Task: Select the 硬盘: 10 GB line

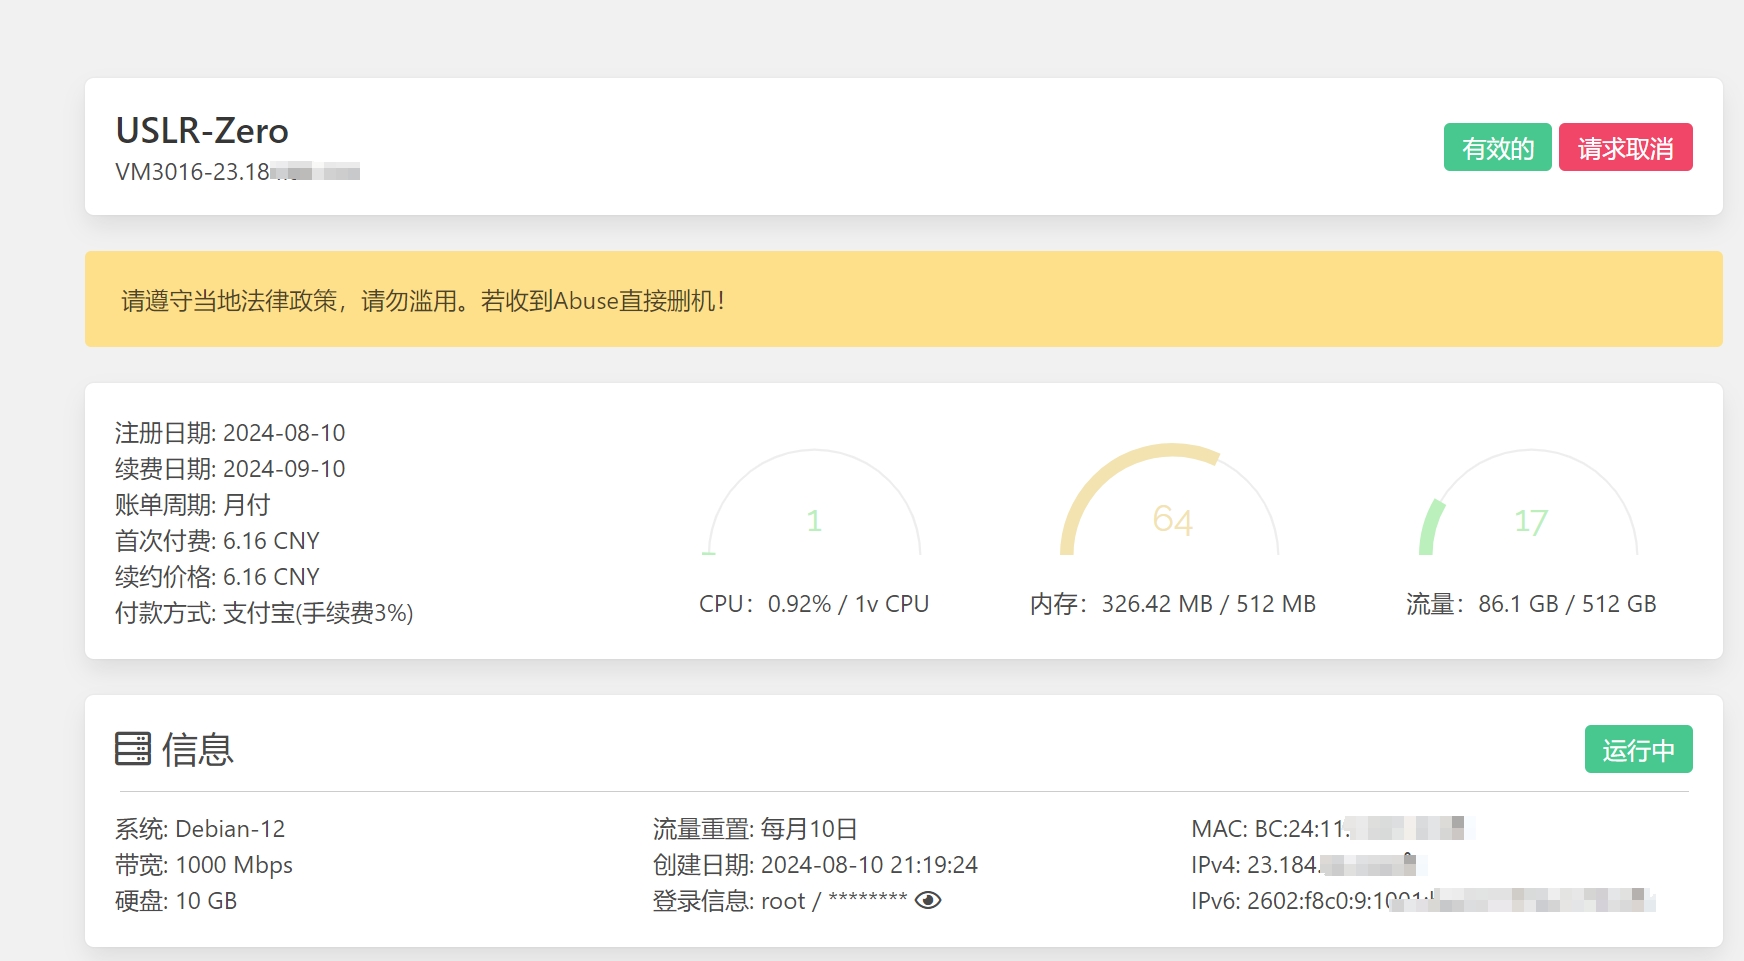Action: 176,901
